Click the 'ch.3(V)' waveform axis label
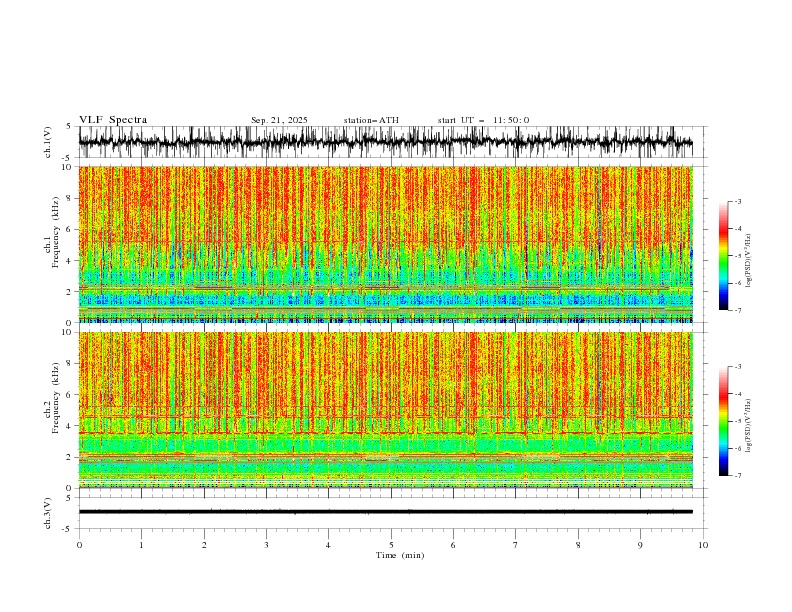Viewport: 792px width, 612px height. pyautogui.click(x=48, y=513)
